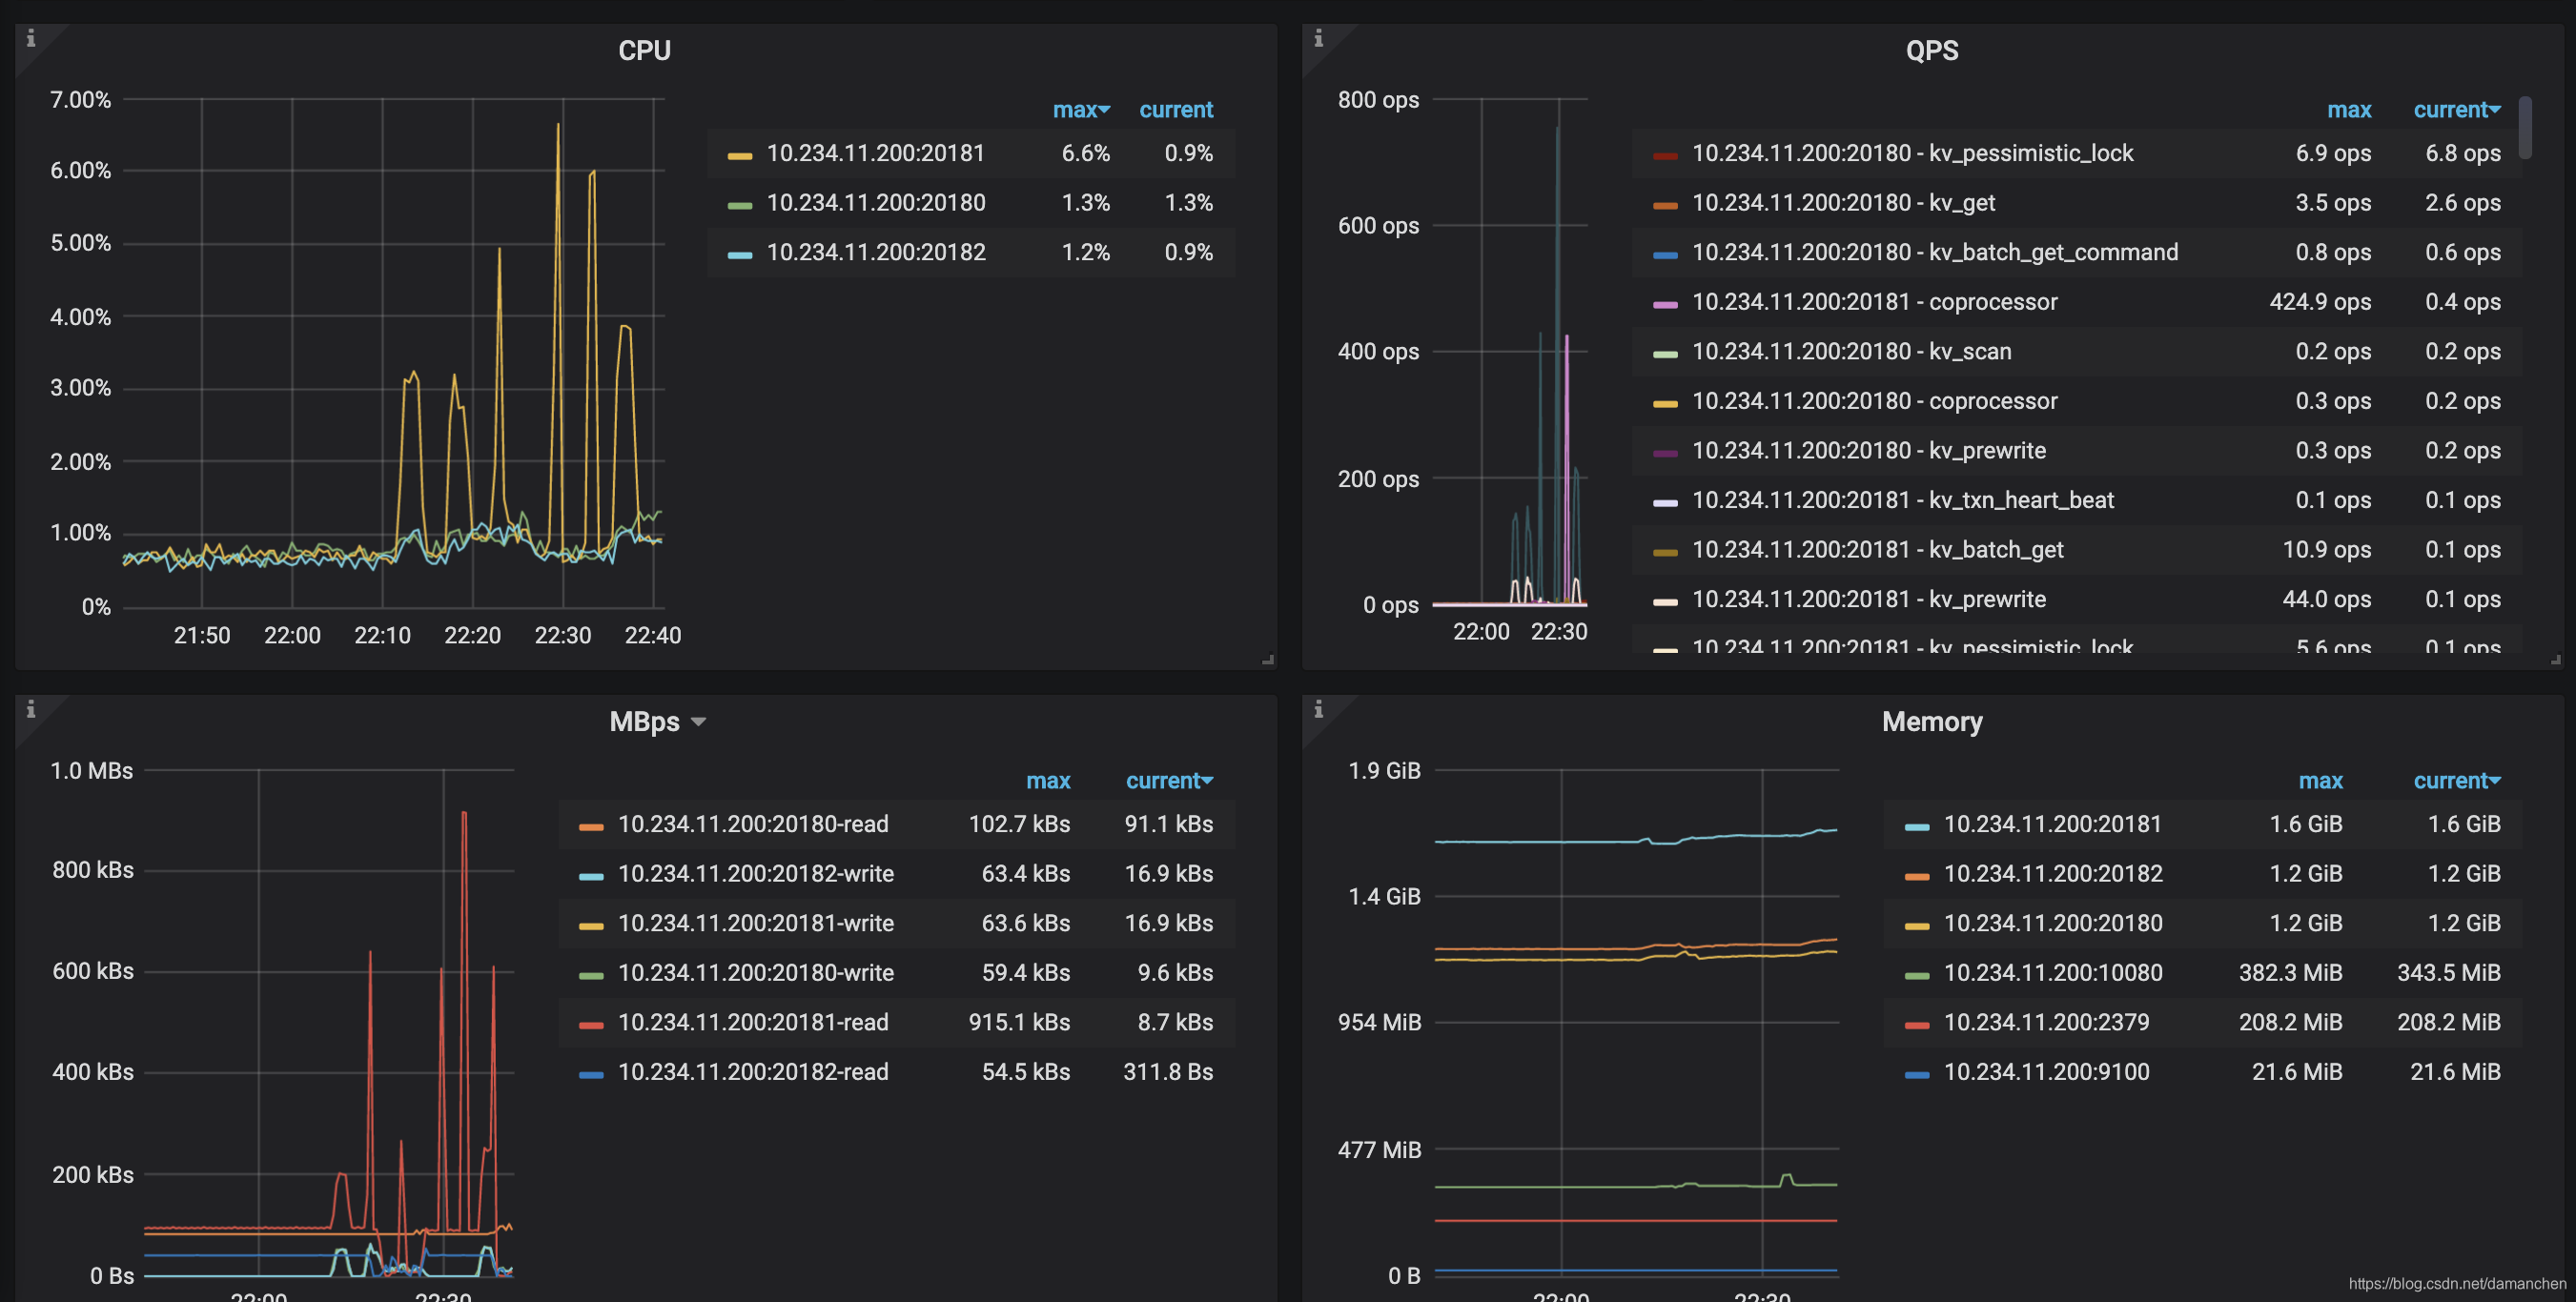The height and width of the screenshot is (1302, 2576).
Task: Click pink swatch for 20181 coprocessor series
Action: click(1665, 304)
